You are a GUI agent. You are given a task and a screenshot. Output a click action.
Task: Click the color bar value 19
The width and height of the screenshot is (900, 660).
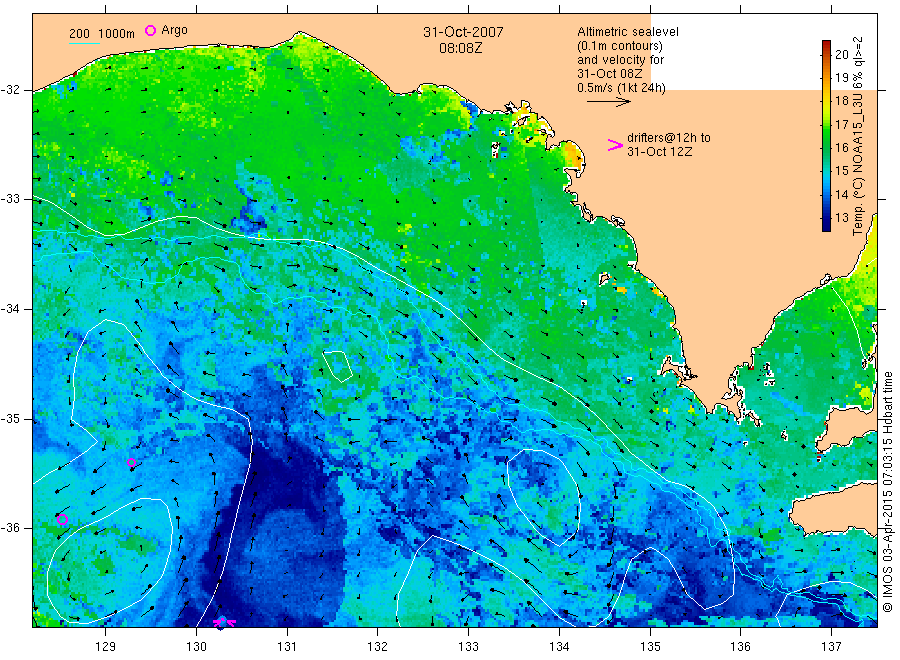click(841, 77)
